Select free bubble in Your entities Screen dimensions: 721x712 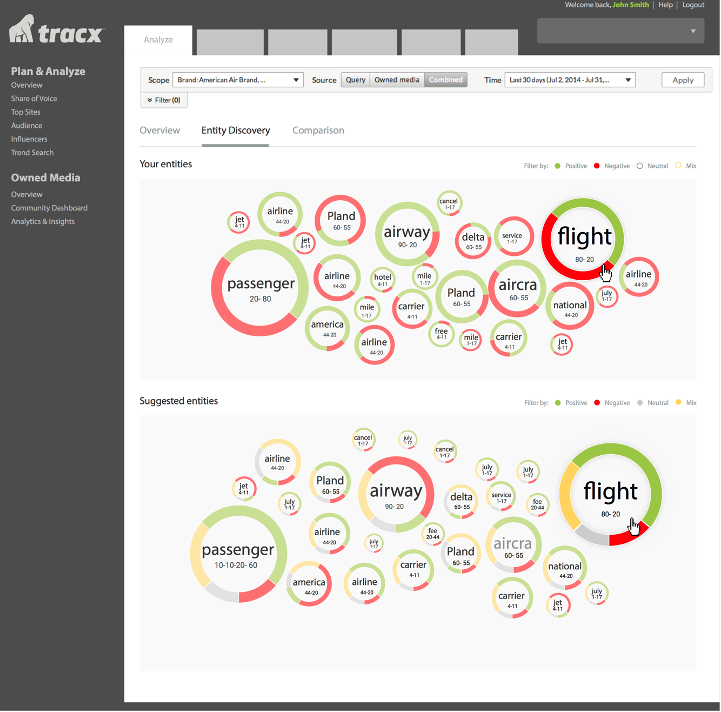(x=441, y=333)
